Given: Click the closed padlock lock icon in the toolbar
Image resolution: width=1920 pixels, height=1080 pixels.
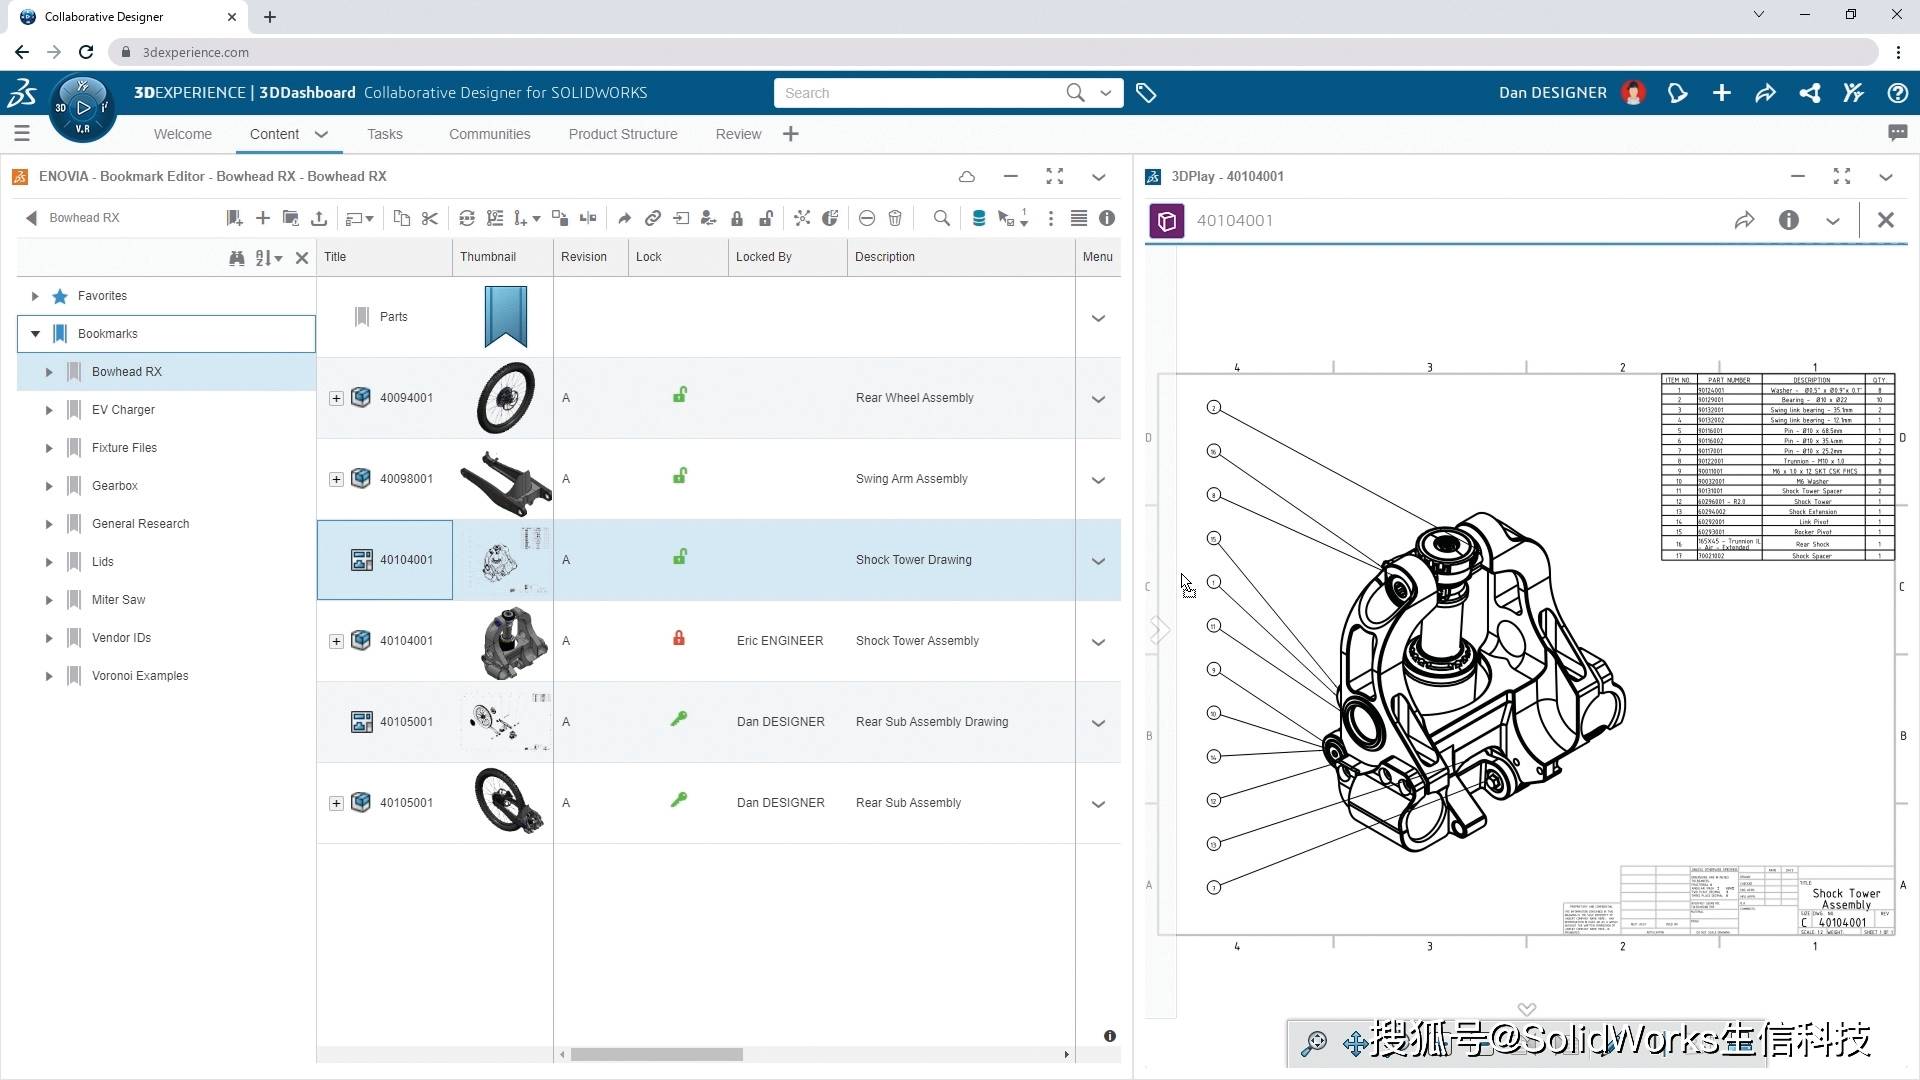Looking at the screenshot, I should click(737, 218).
